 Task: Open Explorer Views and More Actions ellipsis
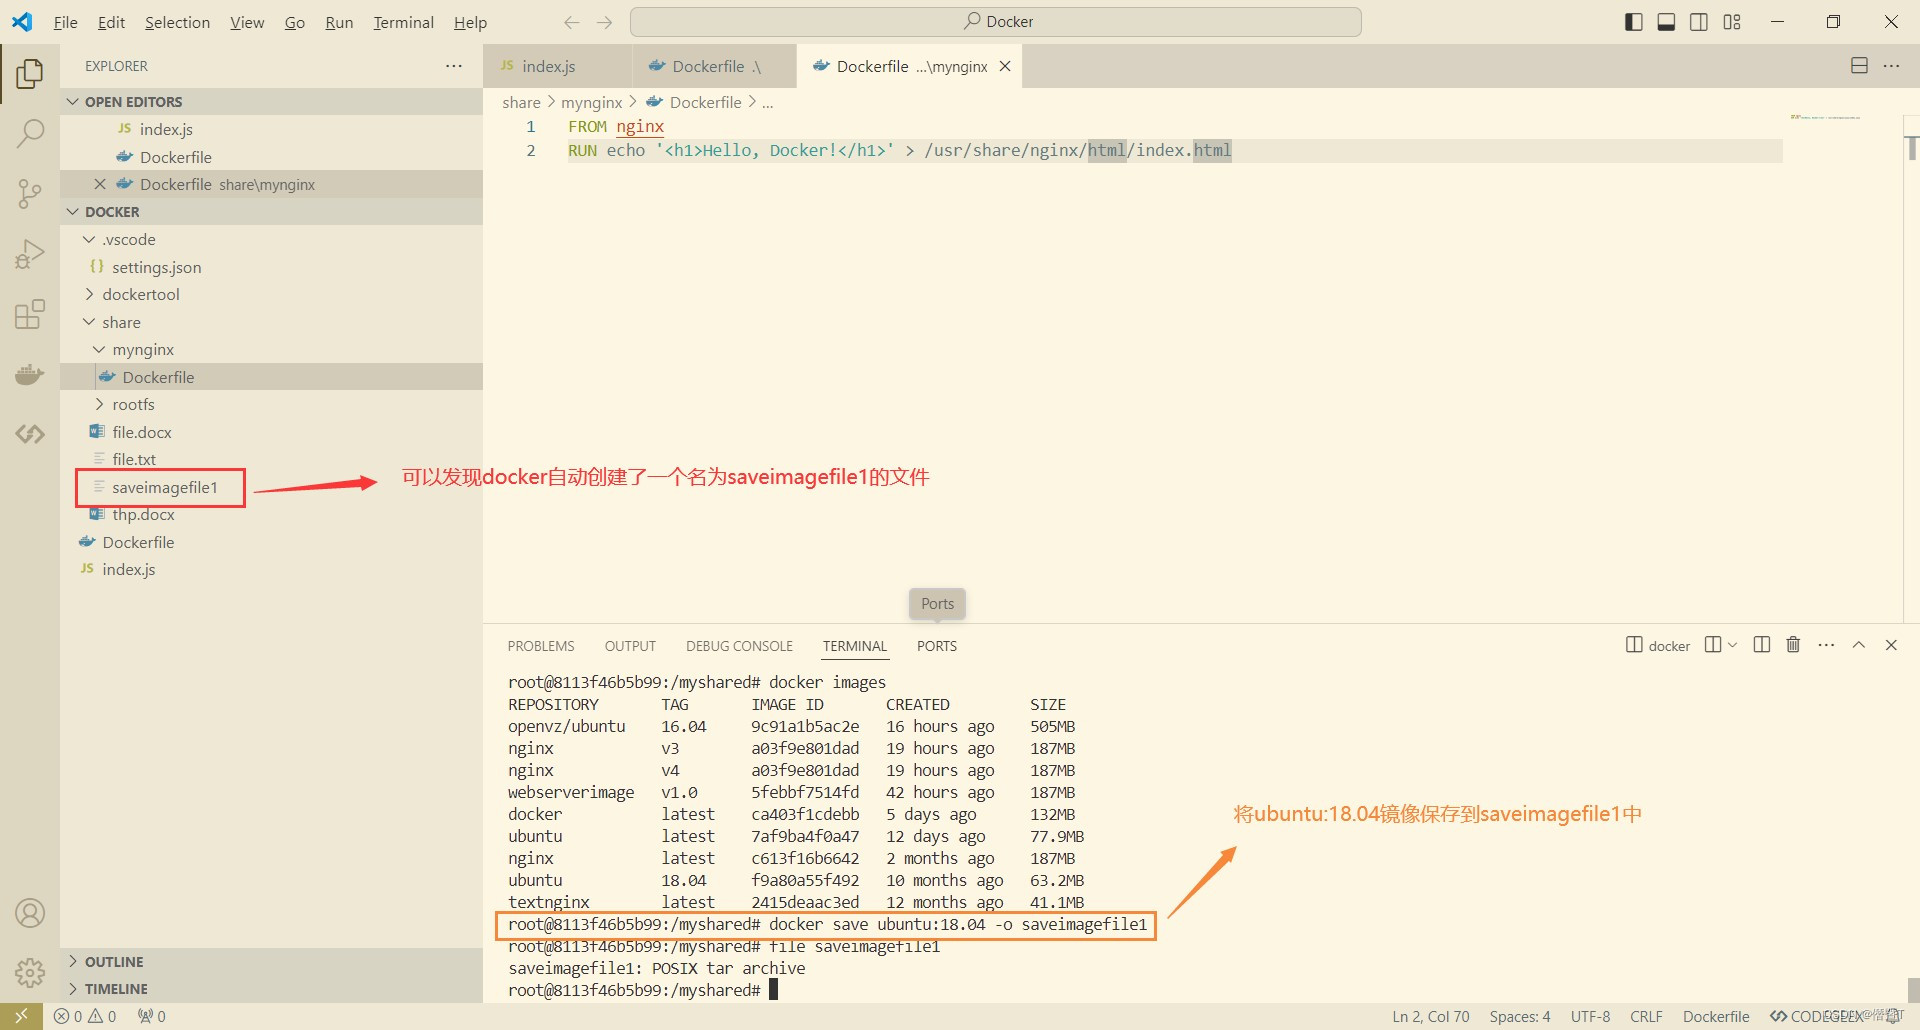click(x=454, y=66)
